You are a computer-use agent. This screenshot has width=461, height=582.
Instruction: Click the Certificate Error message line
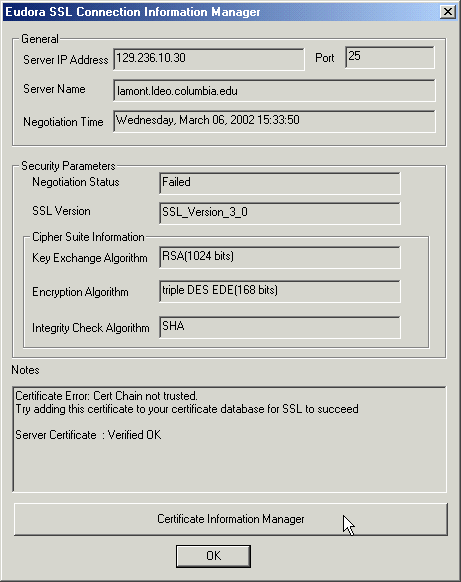(107, 396)
